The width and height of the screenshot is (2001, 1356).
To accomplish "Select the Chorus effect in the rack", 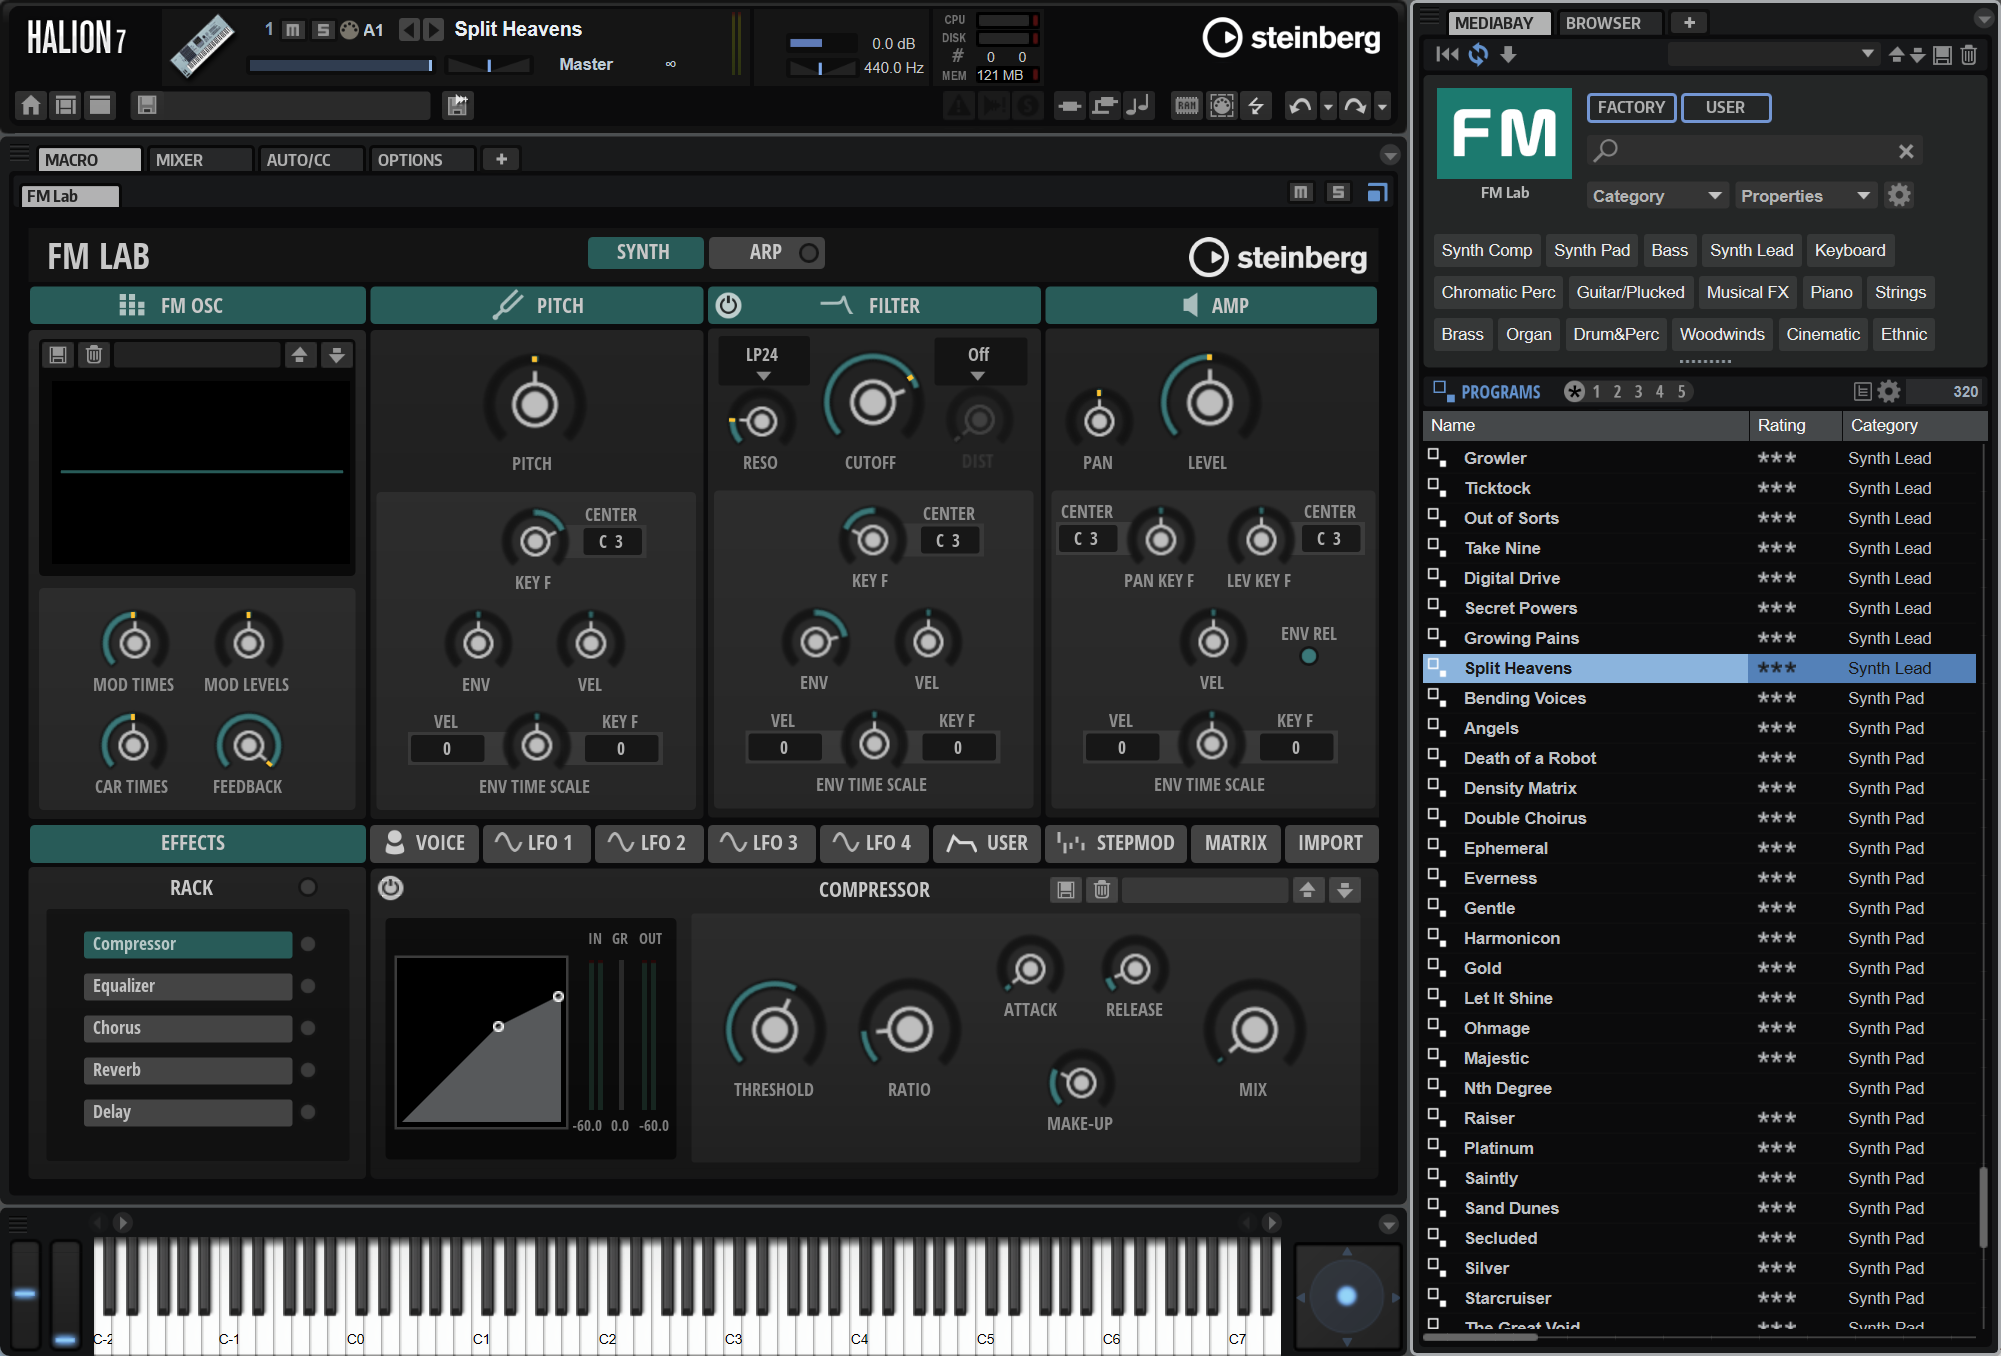I will [188, 1028].
